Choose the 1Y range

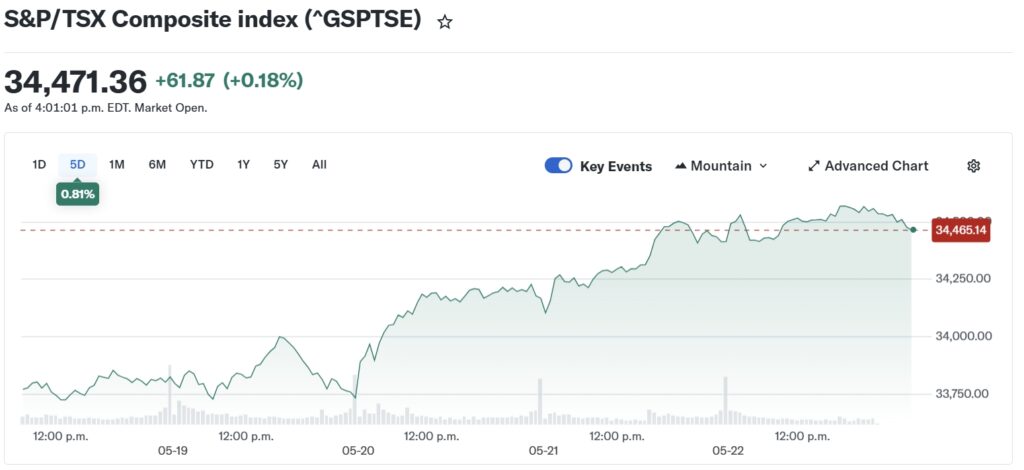(x=244, y=164)
